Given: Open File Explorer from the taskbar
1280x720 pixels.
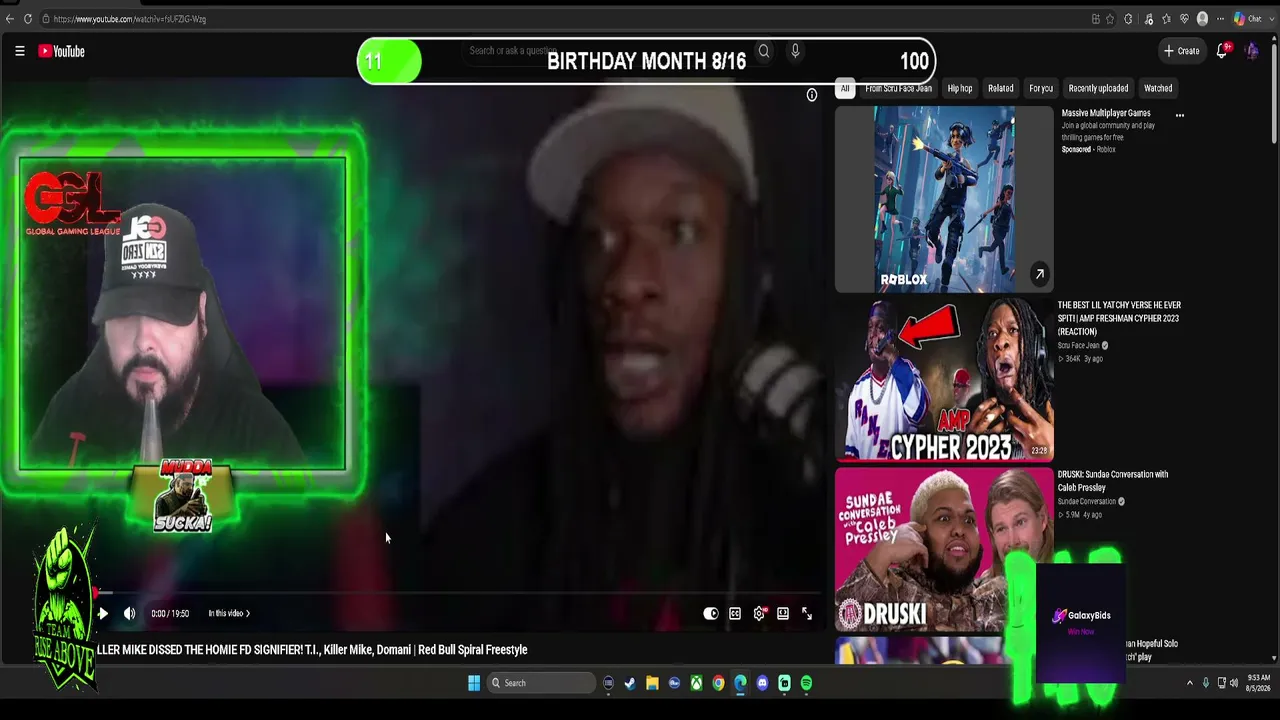Looking at the screenshot, I should click(652, 683).
